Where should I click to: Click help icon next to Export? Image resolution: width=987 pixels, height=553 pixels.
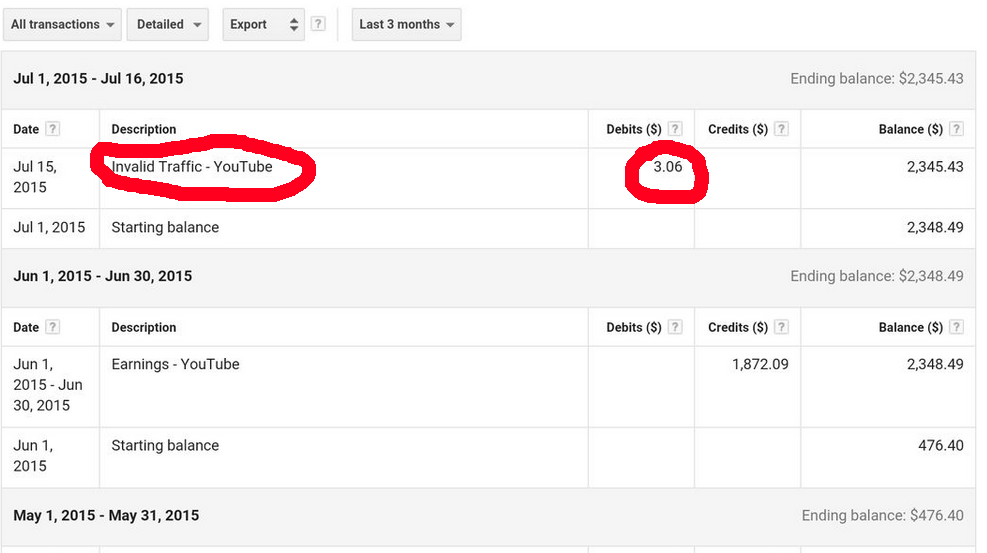[318, 24]
